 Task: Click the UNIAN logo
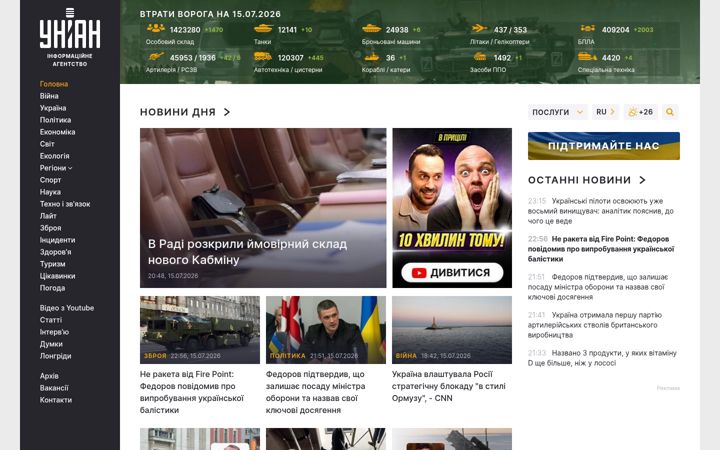pos(70,37)
